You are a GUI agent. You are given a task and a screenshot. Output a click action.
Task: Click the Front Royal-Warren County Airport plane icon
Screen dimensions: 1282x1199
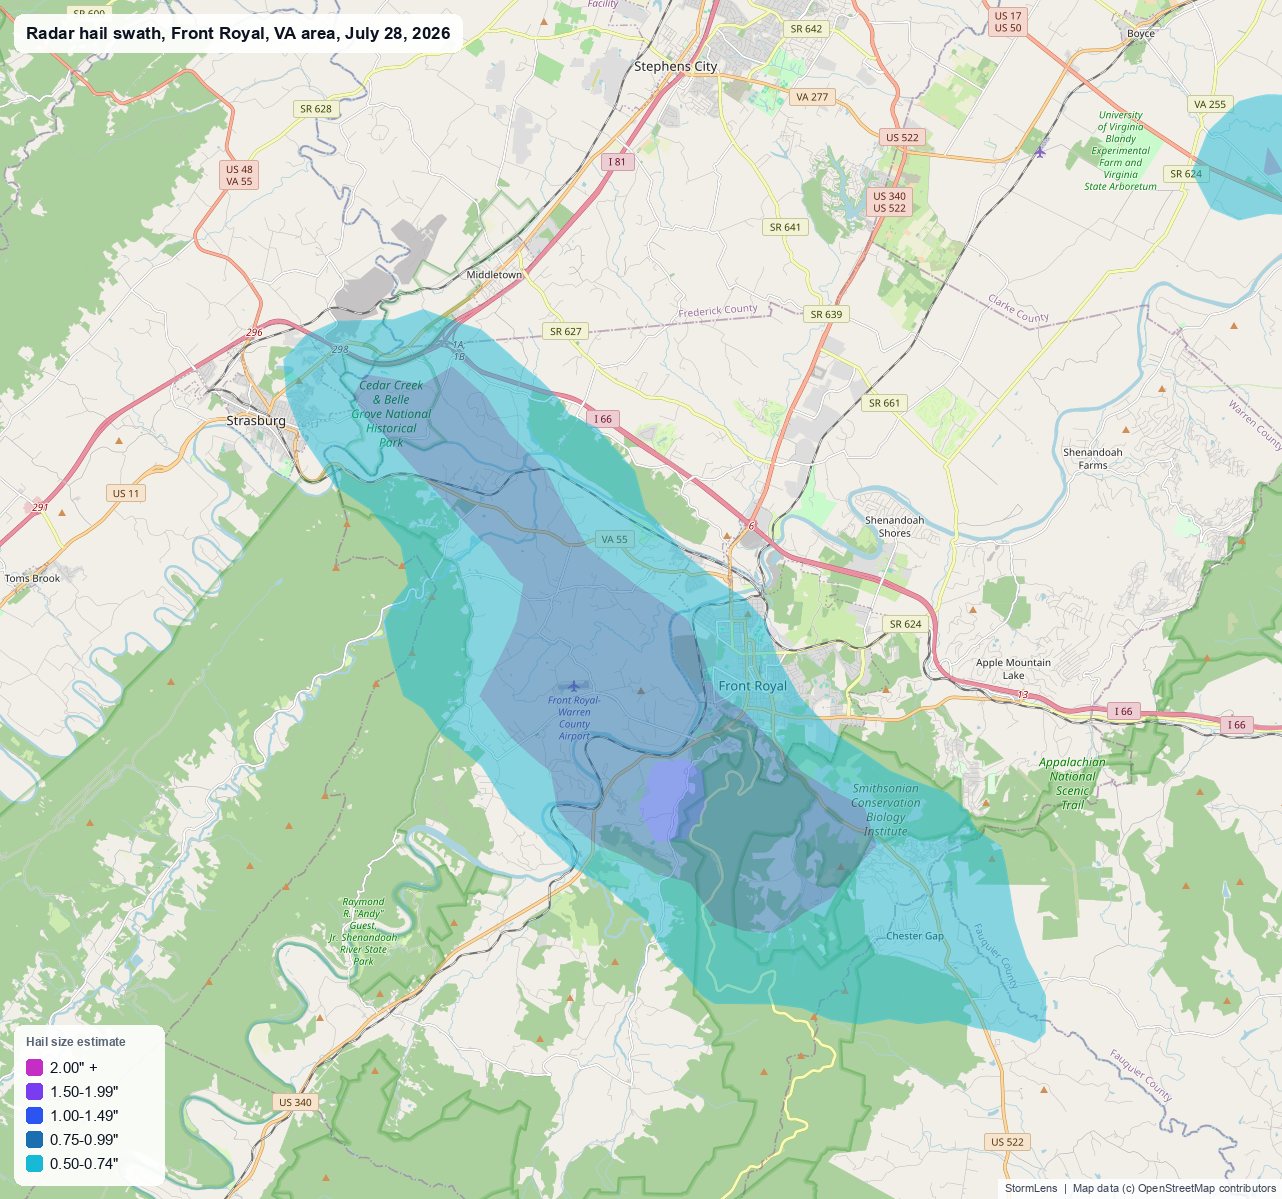(x=573, y=686)
